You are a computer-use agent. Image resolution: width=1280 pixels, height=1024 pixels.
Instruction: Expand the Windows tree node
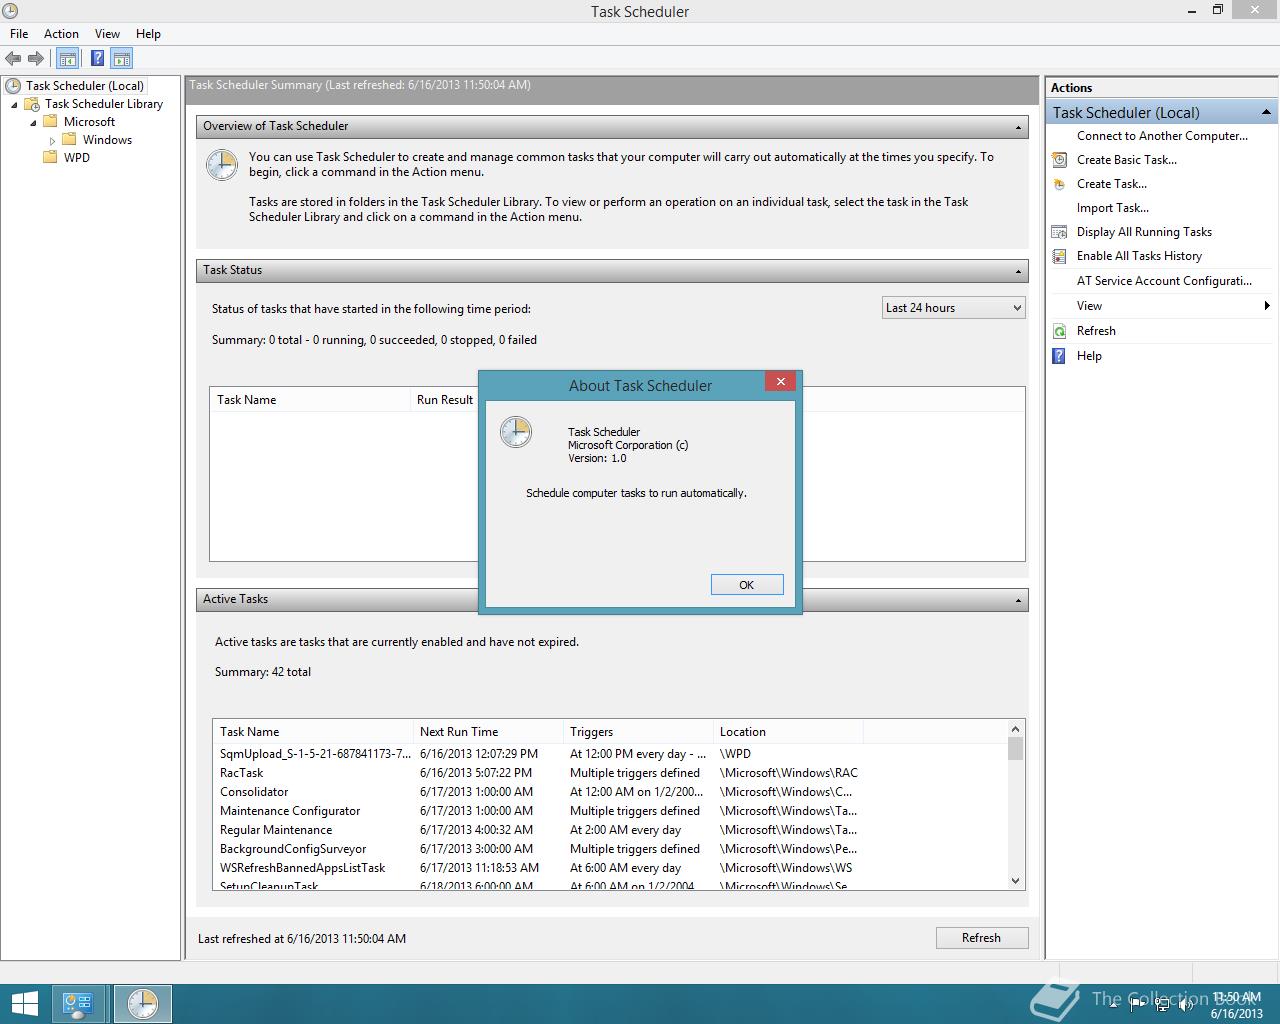[52, 141]
